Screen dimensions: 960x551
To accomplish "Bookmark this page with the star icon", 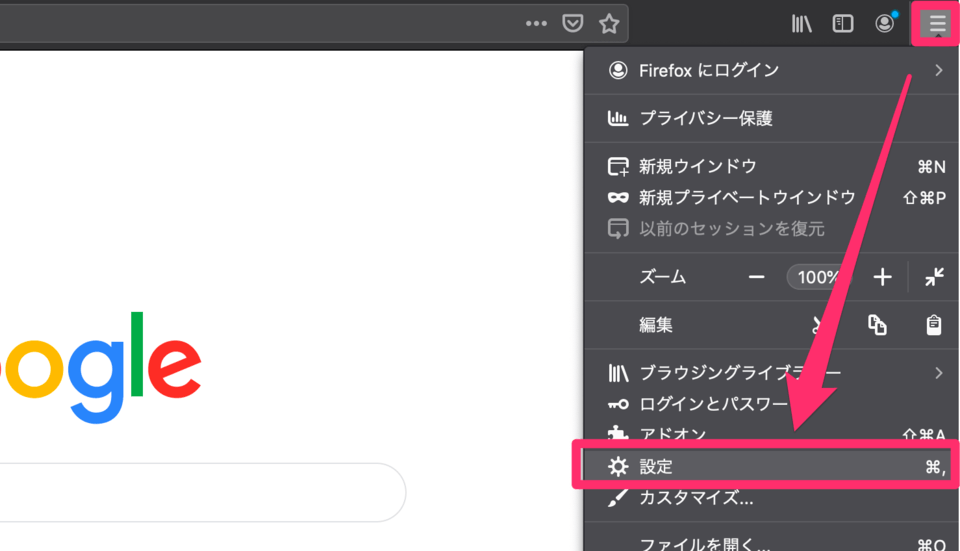I will [x=609, y=24].
